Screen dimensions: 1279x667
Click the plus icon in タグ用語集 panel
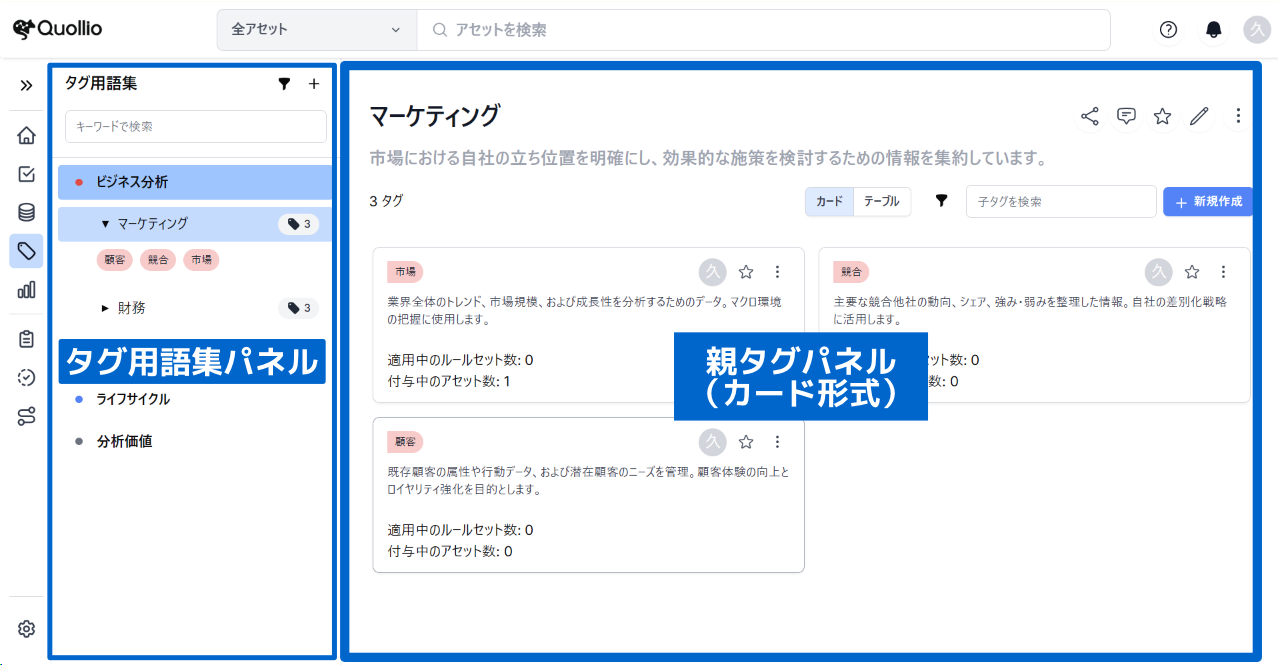pos(313,84)
